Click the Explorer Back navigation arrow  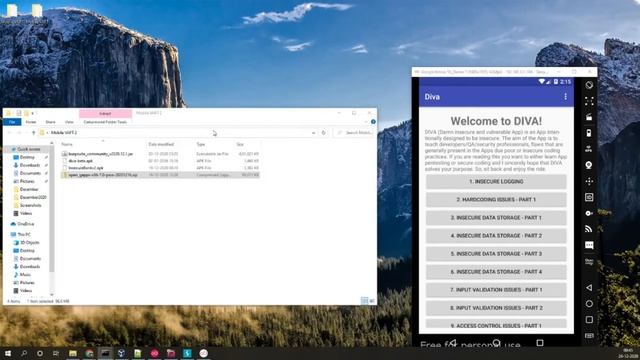tap(9, 133)
